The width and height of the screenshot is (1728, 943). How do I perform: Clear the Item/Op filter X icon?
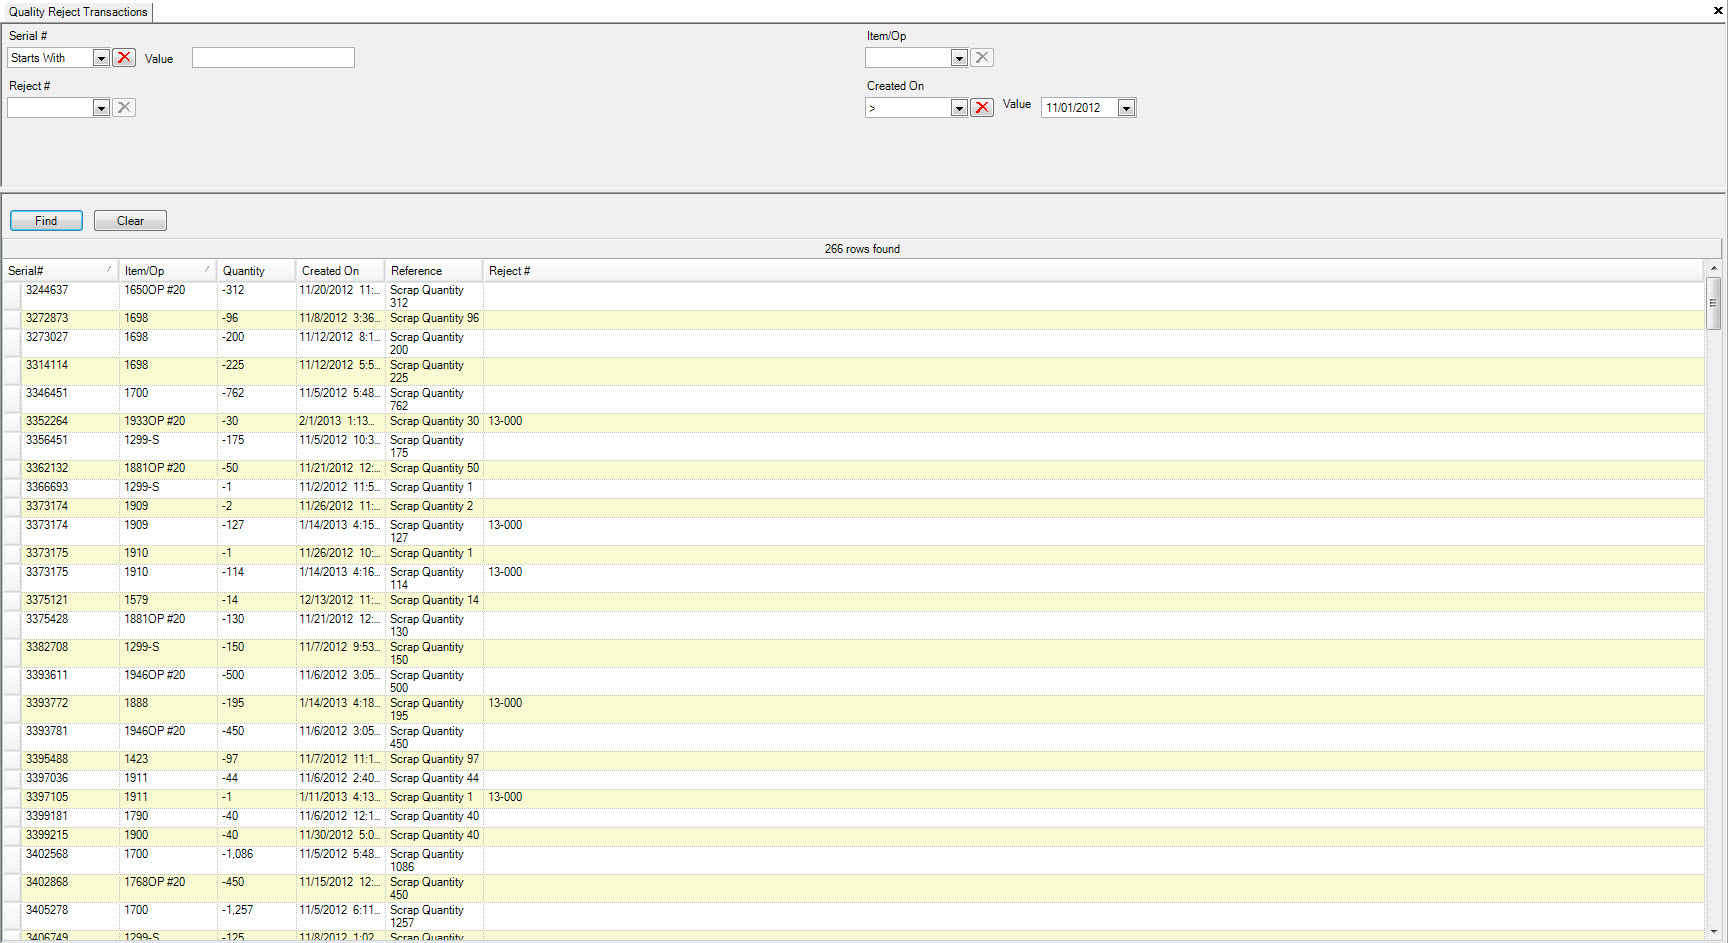tap(982, 58)
